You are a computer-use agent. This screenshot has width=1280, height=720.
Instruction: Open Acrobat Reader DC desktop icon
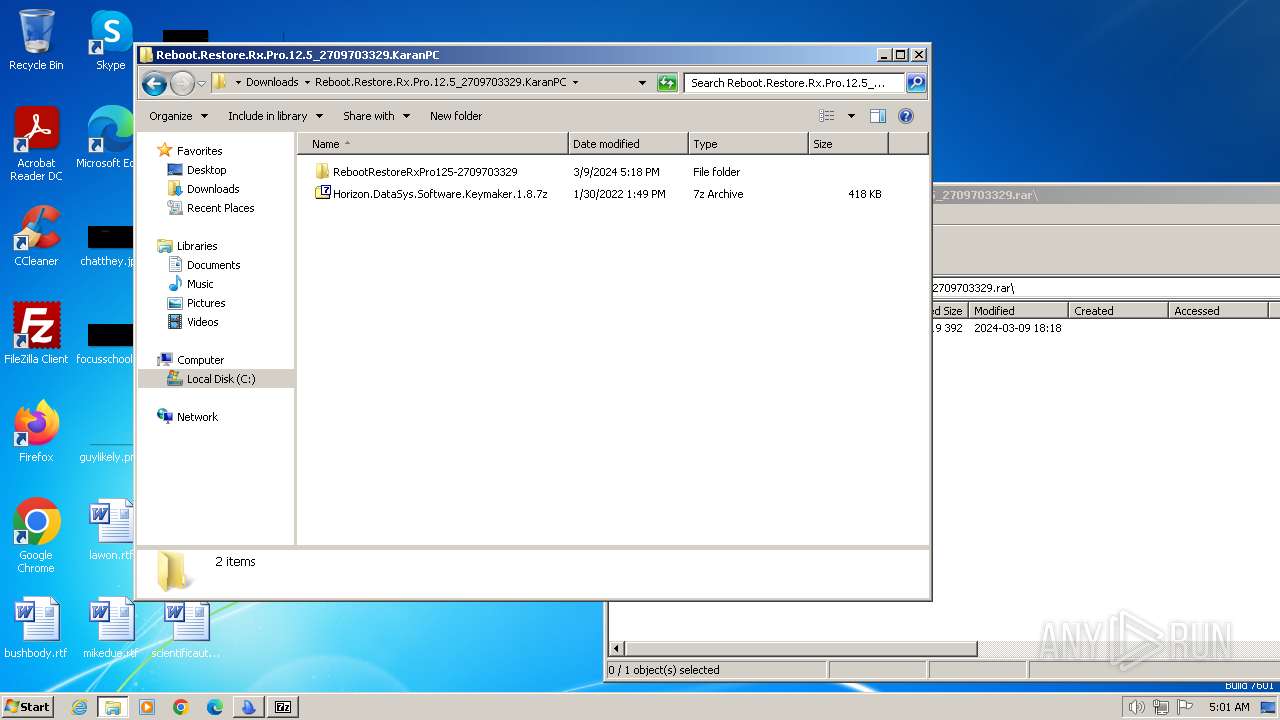[x=36, y=144]
